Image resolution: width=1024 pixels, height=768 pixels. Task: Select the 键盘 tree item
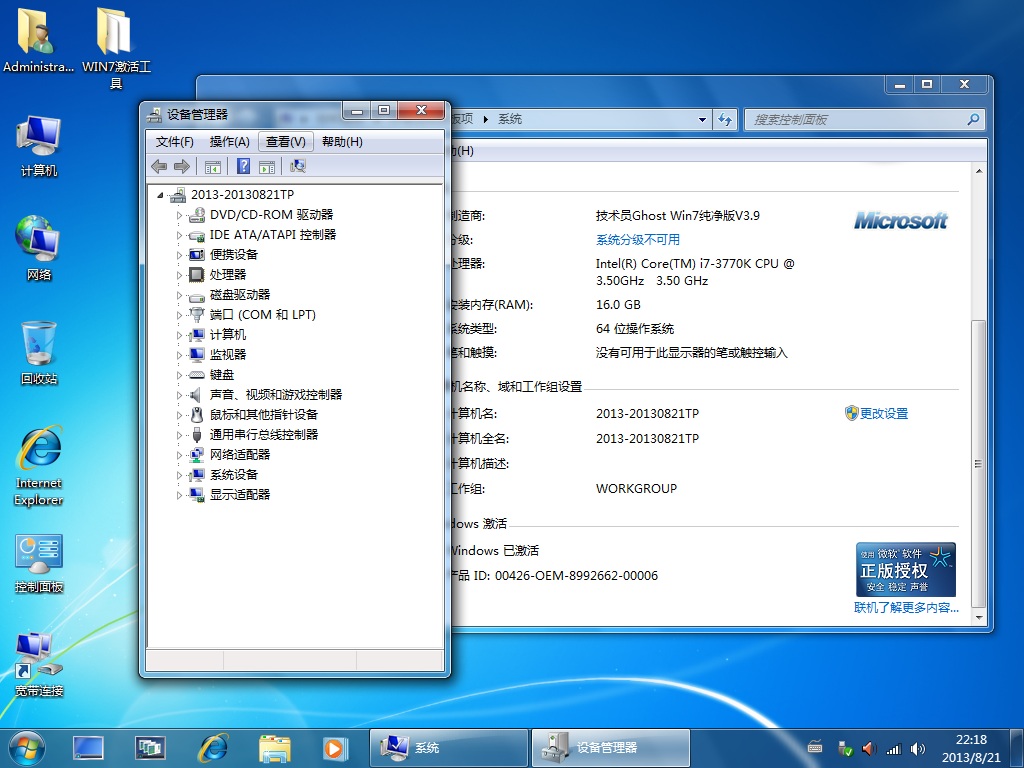coord(221,375)
